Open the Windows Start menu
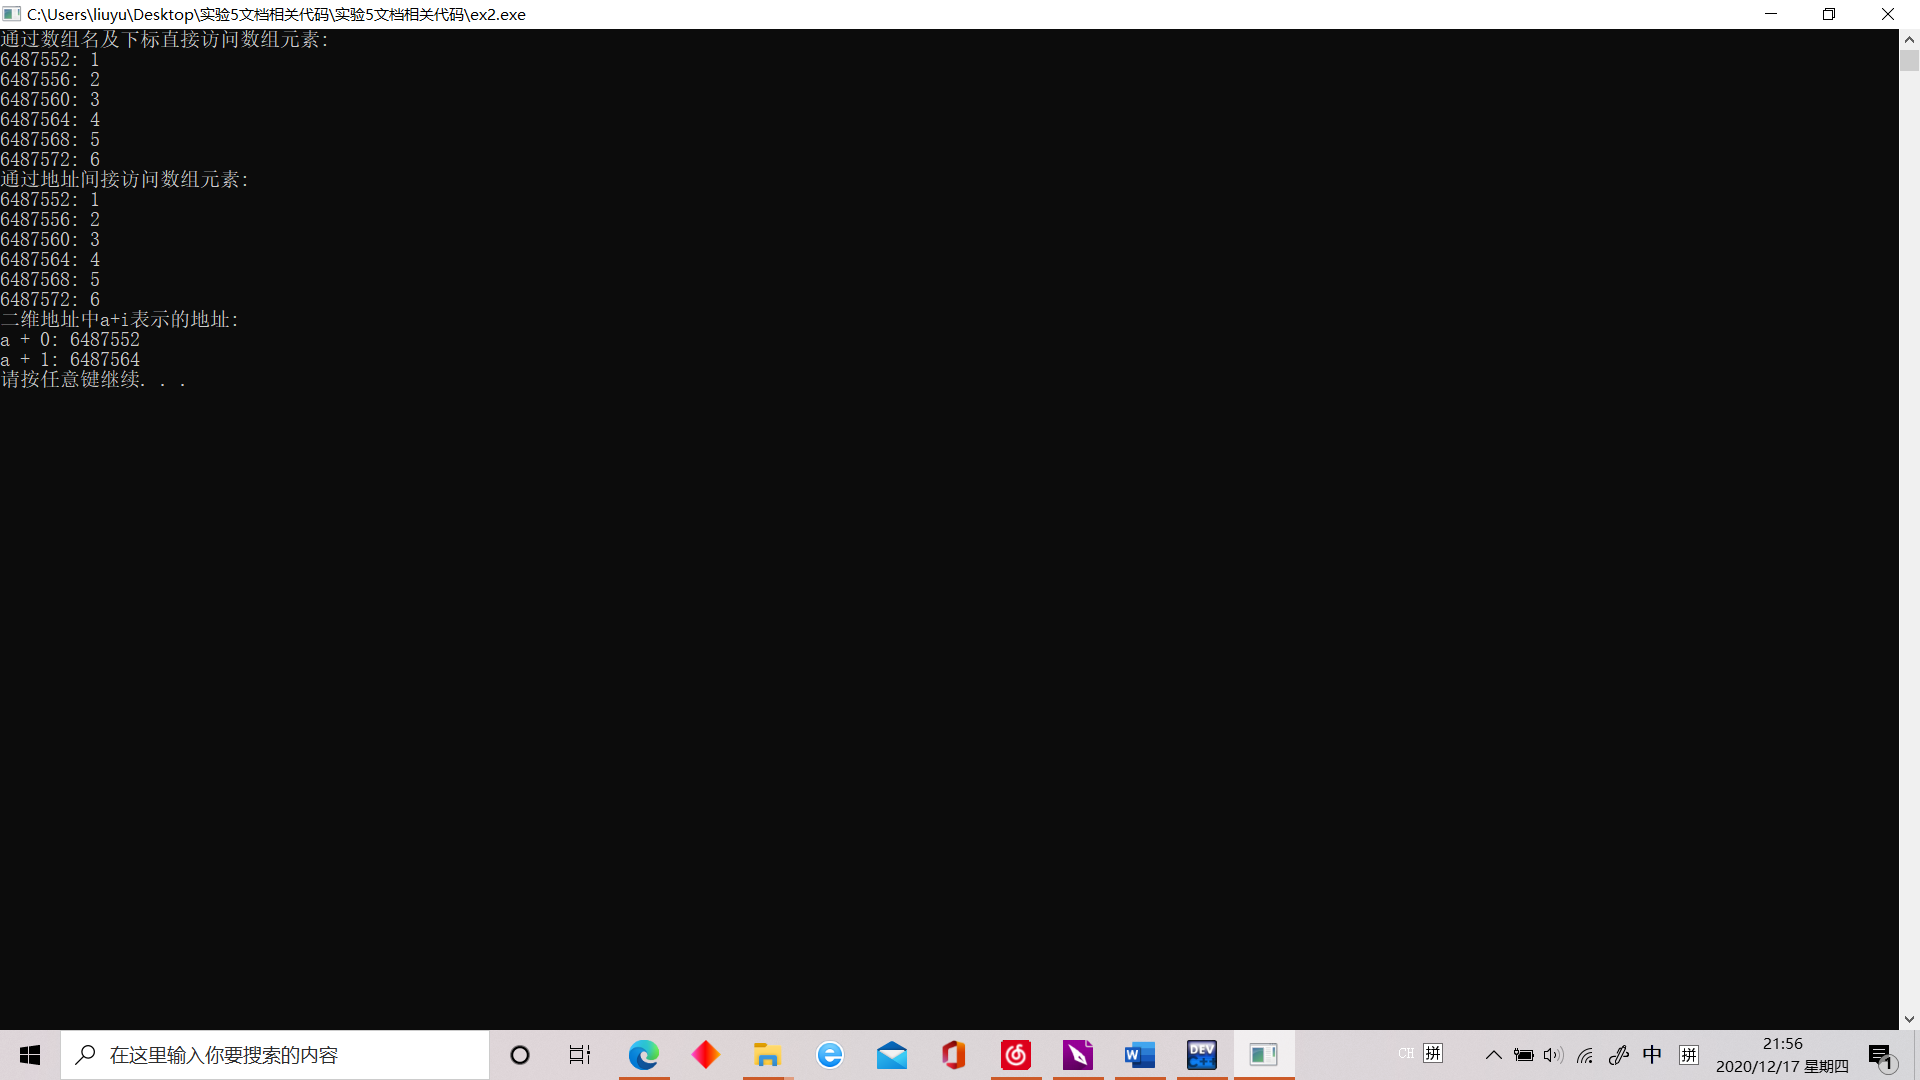 click(30, 1055)
